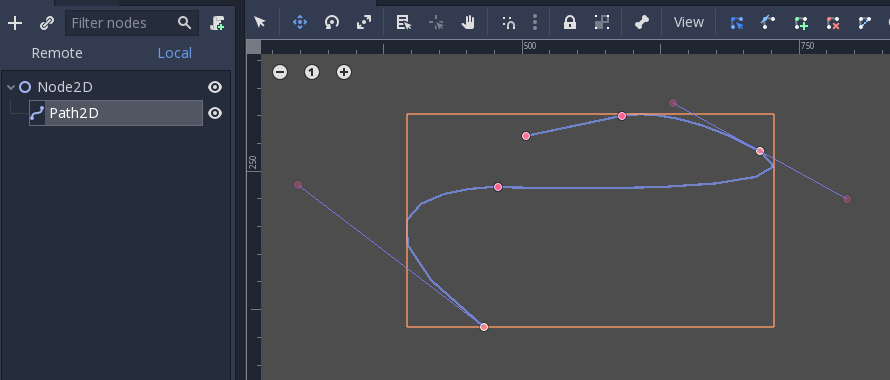Select the upper-right curve point
Screen dimensions: 890x380
click(760, 151)
